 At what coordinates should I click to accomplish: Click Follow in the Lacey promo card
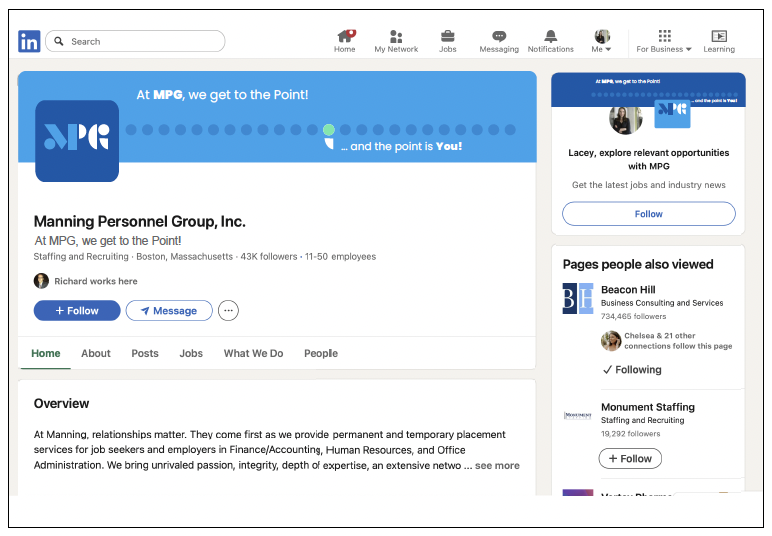point(648,214)
